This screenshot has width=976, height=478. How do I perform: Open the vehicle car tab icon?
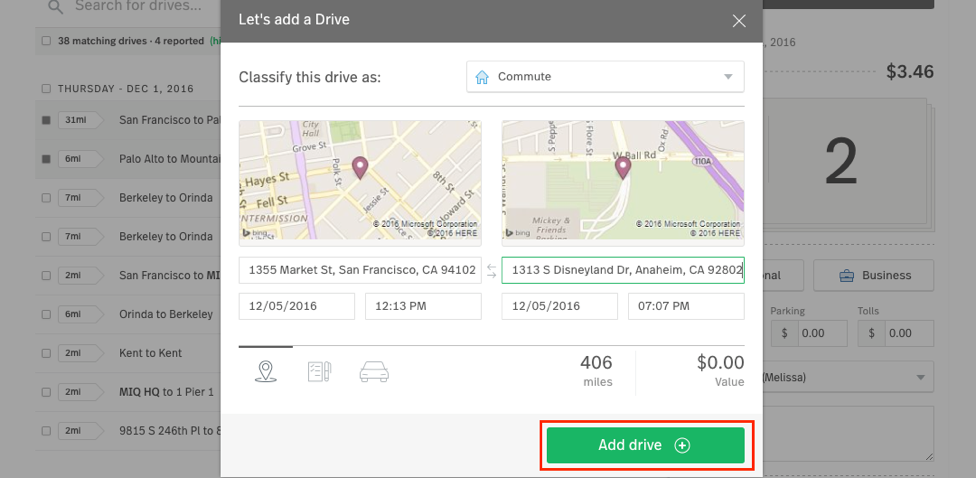click(x=374, y=372)
